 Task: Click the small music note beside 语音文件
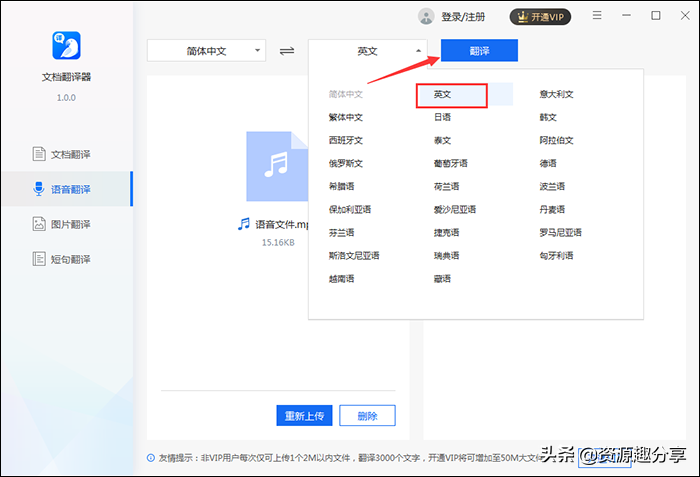[x=244, y=224]
